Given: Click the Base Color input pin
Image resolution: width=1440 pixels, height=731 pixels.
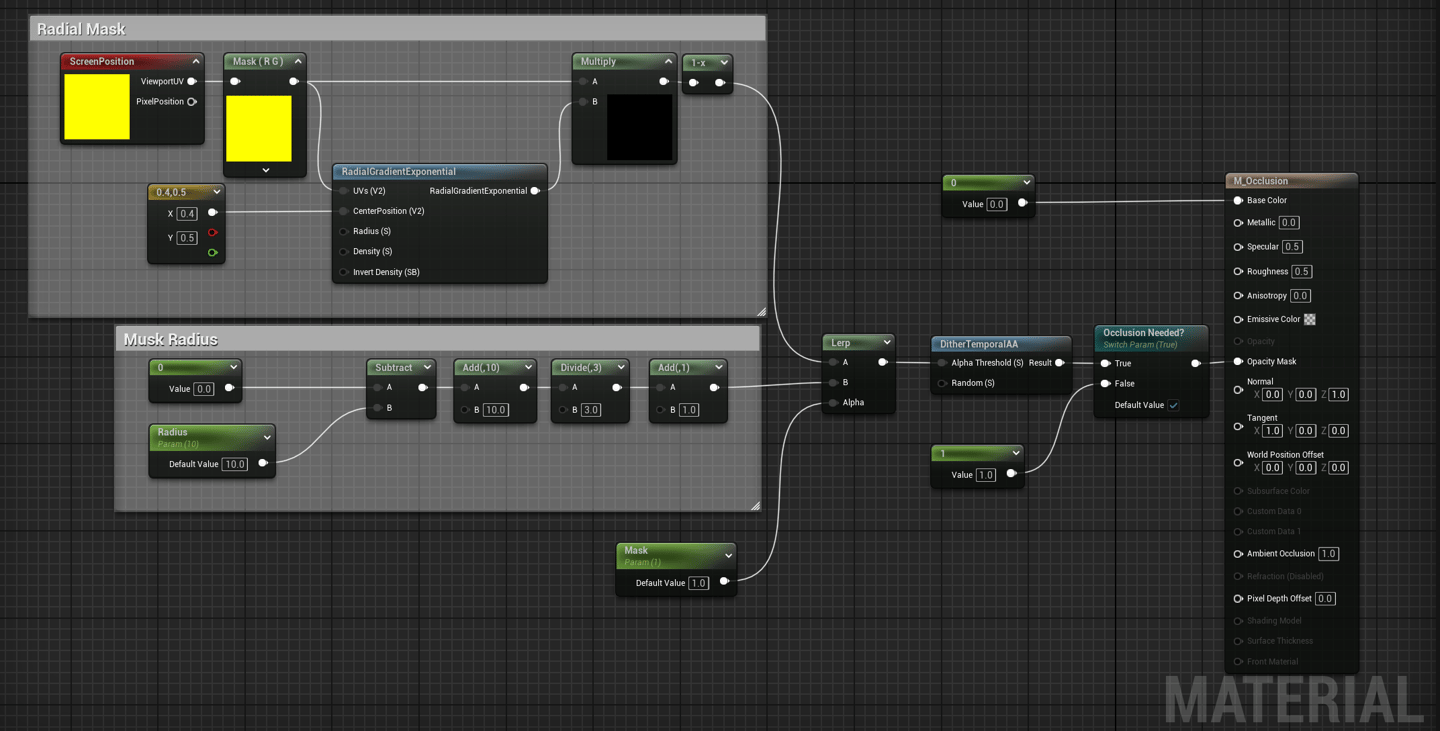Looking at the screenshot, I should 1238,200.
